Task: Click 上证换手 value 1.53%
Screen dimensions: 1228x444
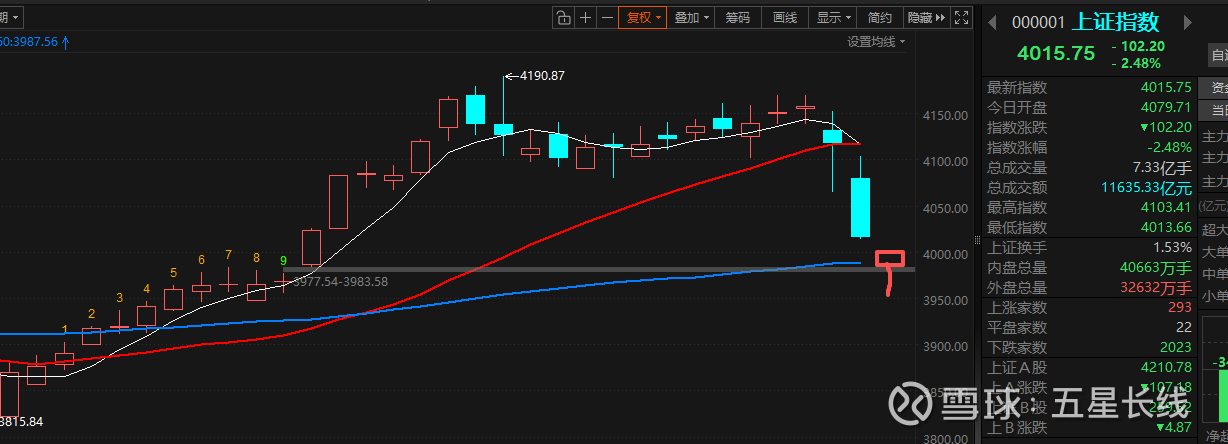Action: [x=1172, y=247]
